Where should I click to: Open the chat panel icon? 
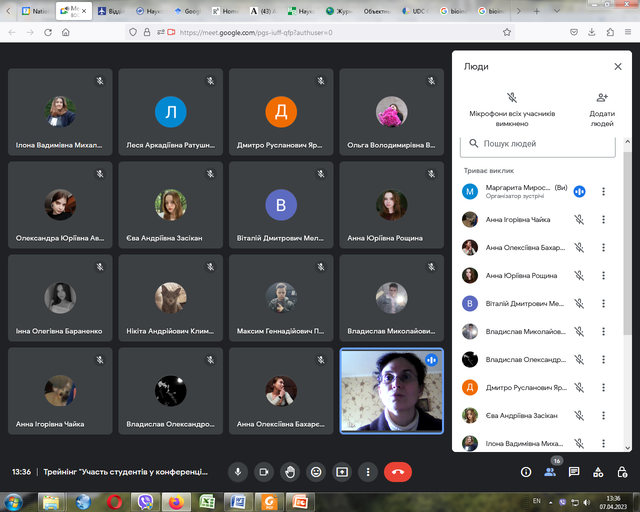coord(574,471)
